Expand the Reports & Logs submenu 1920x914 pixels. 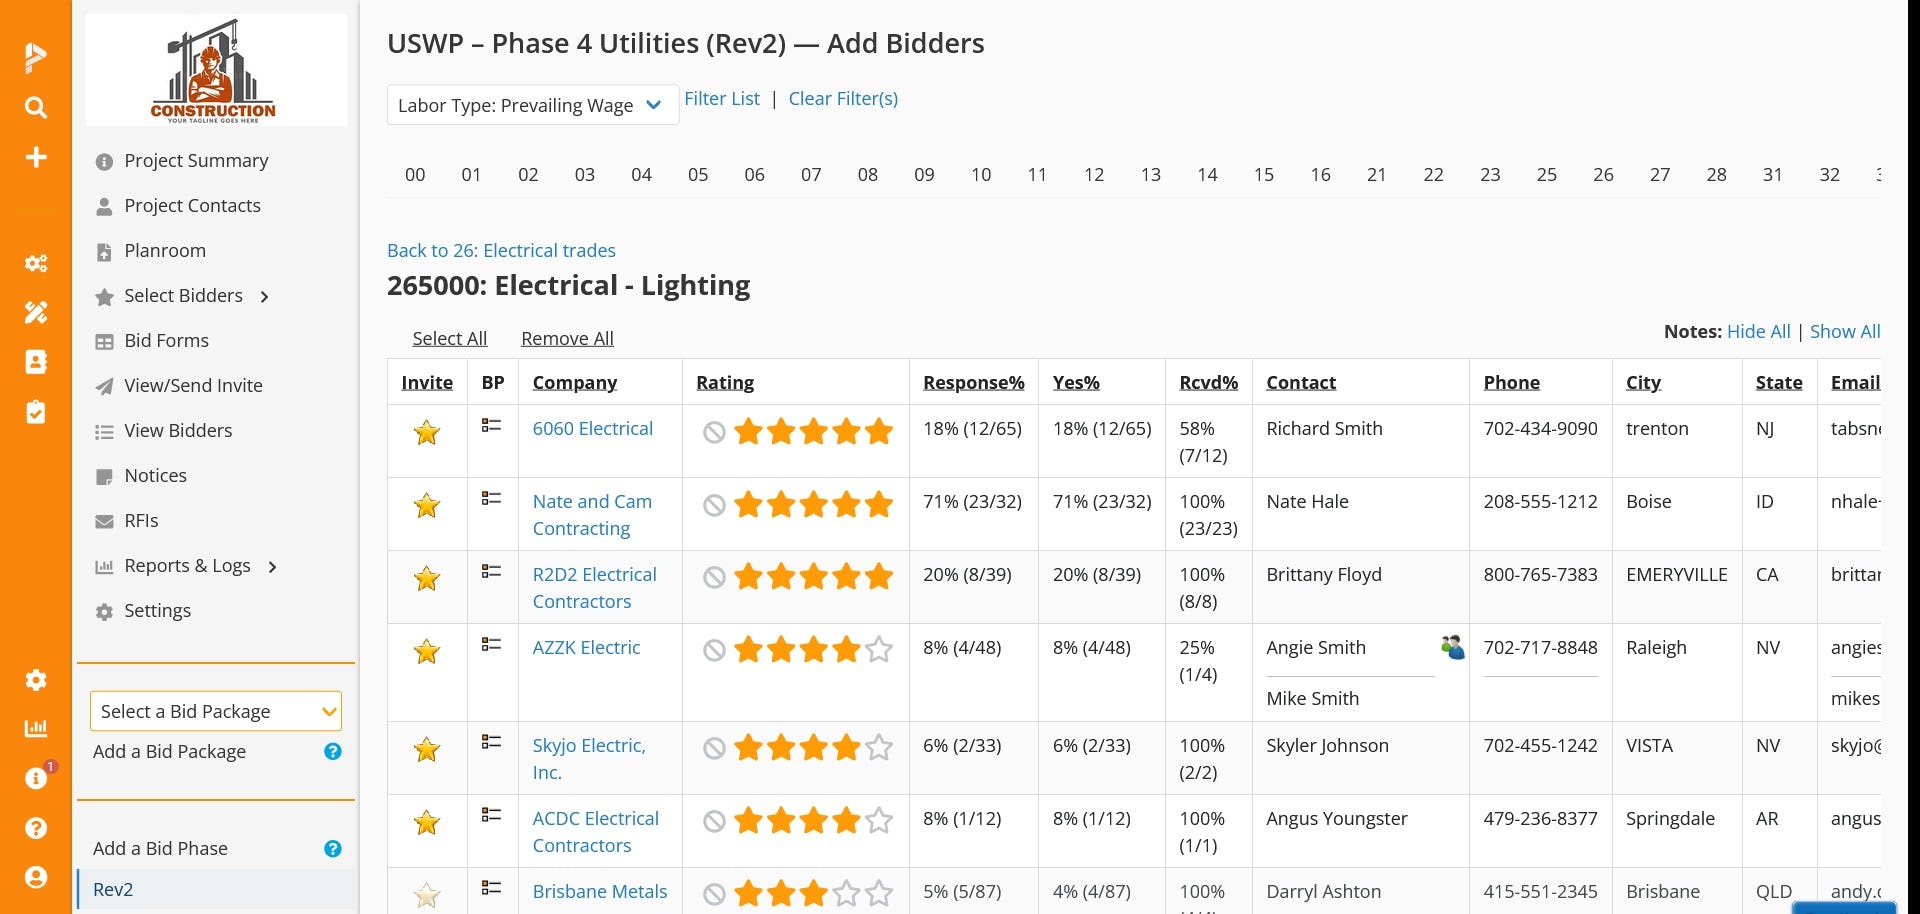pyautogui.click(x=272, y=567)
